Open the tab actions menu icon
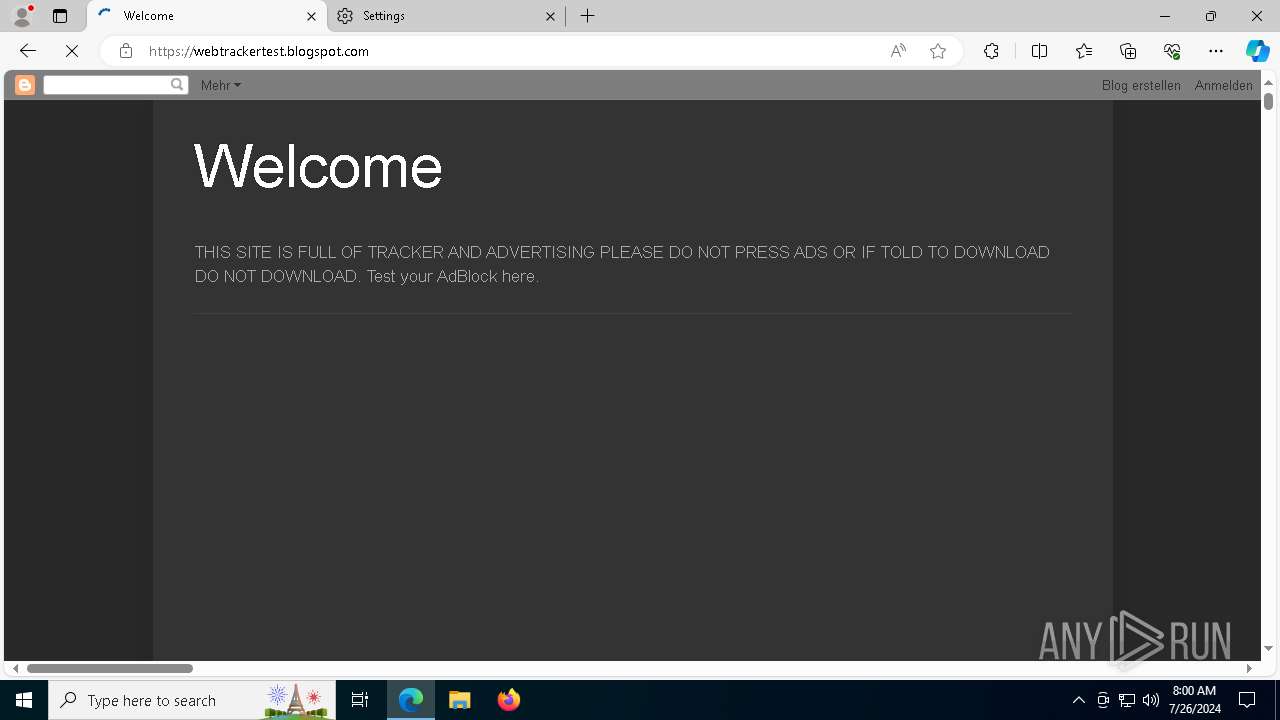 coord(60,16)
